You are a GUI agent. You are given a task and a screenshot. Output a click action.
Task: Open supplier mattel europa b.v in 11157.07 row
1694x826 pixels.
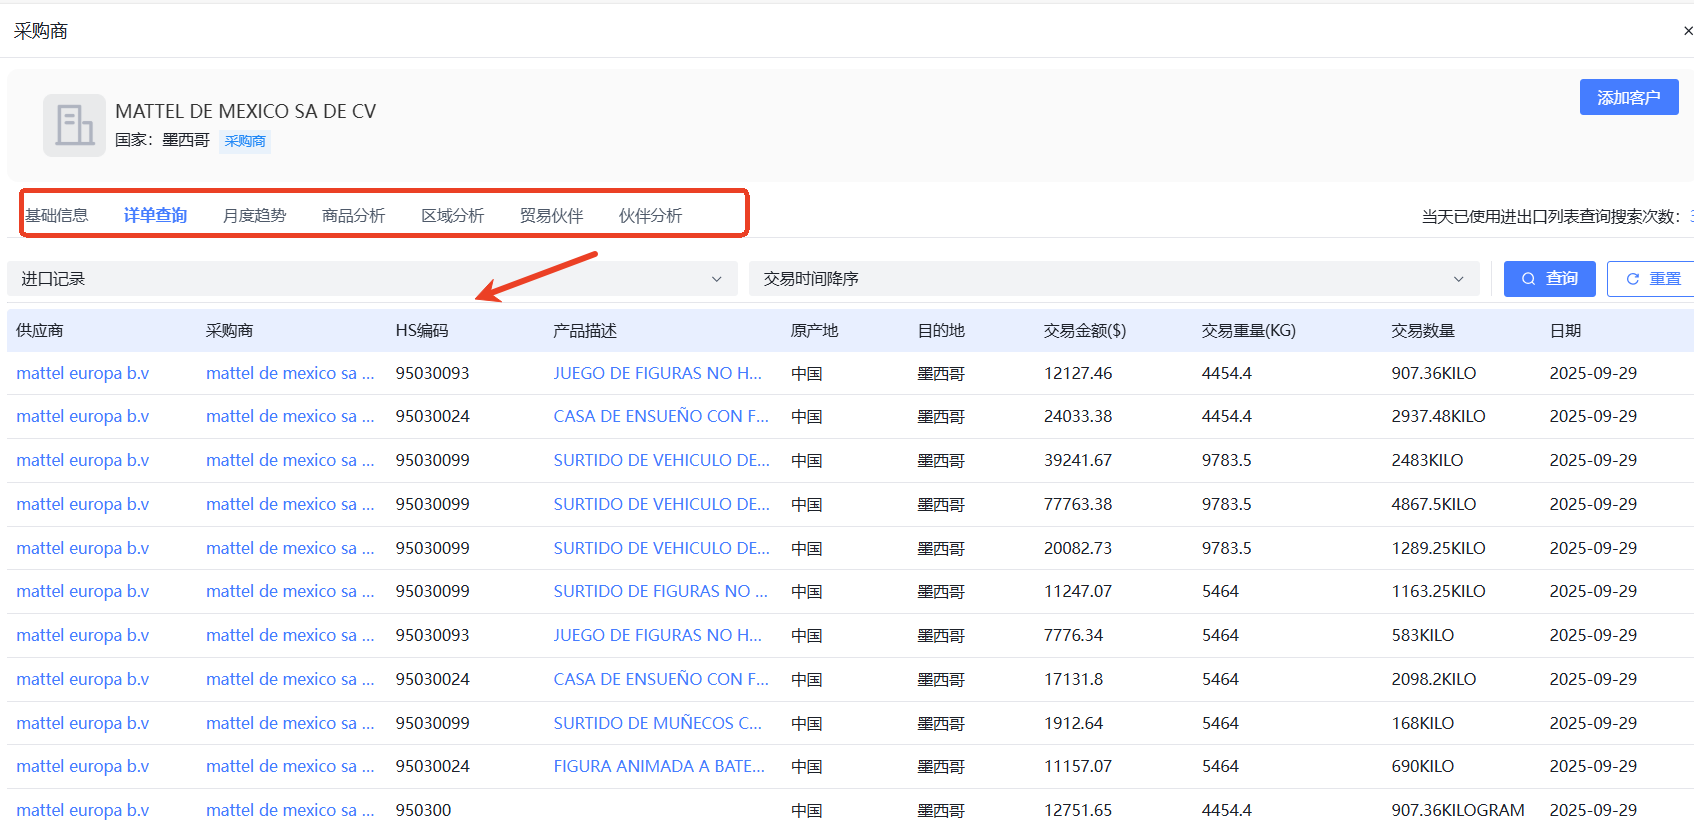83,766
